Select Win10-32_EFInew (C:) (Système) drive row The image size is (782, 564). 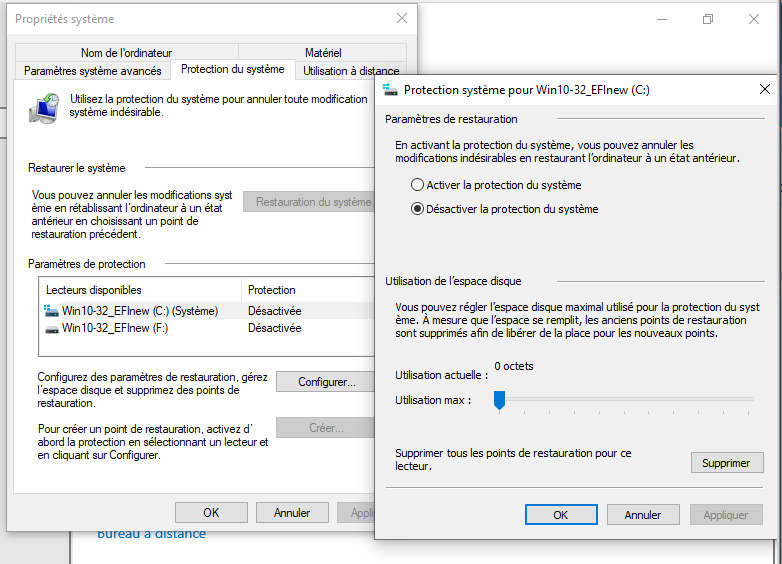[x=208, y=311]
